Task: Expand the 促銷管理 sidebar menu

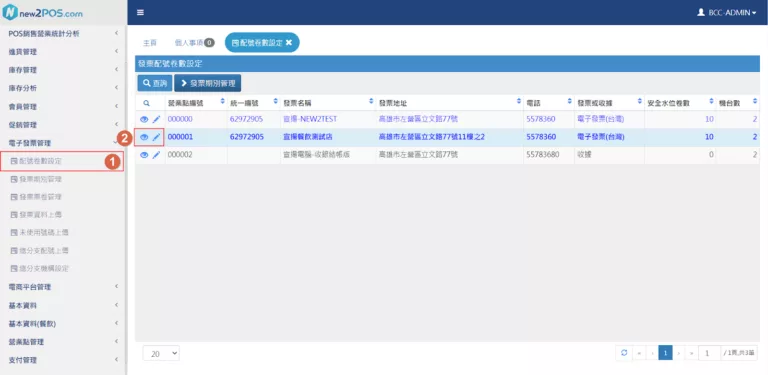Action: 63,125
